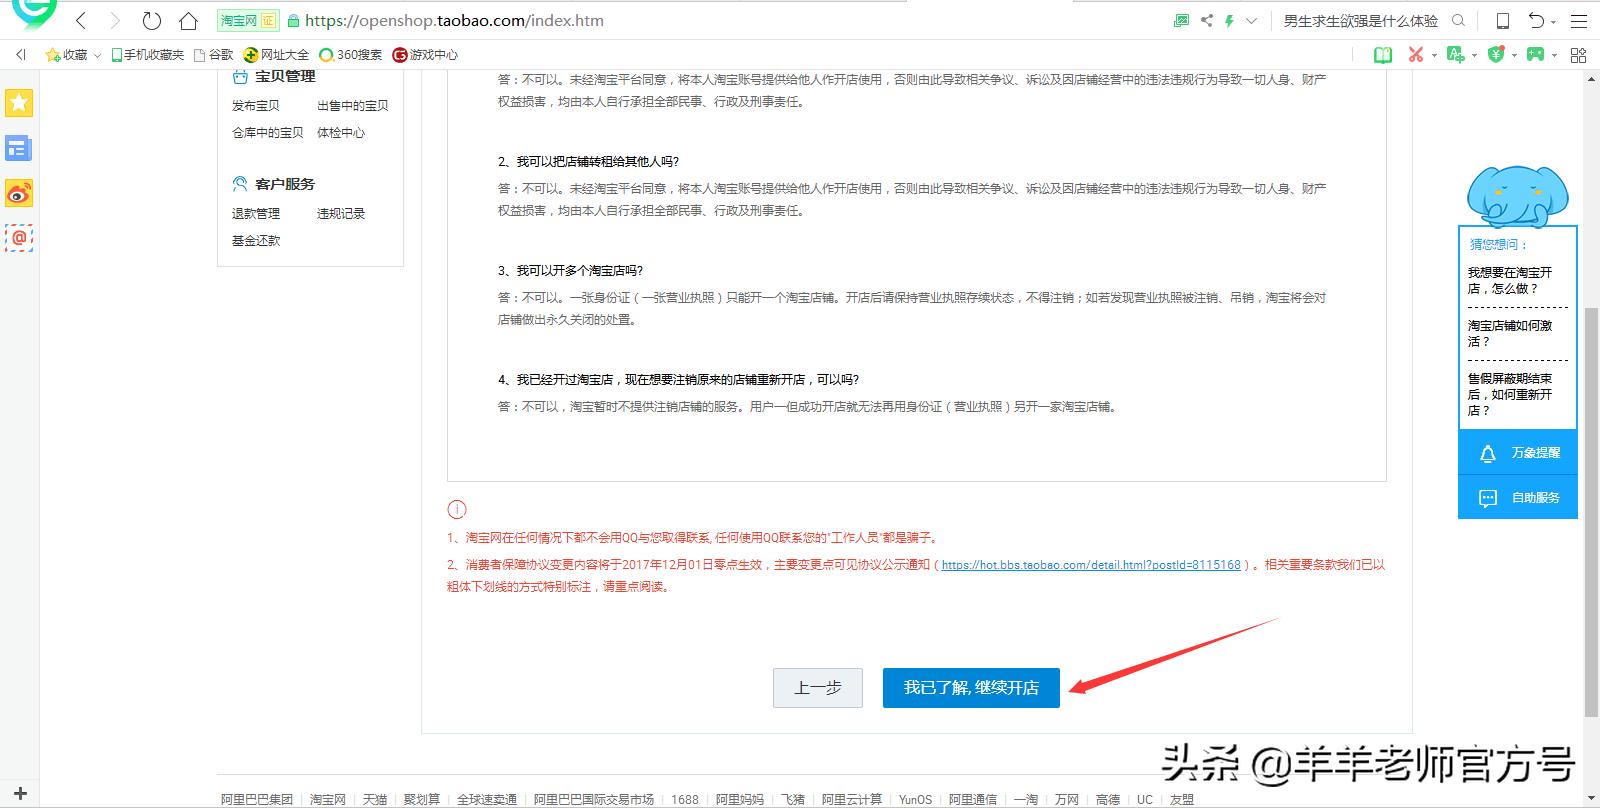The image size is (1600, 808).
Task: Expand the scissors screenshot dropdown arrow
Action: [x=1434, y=56]
